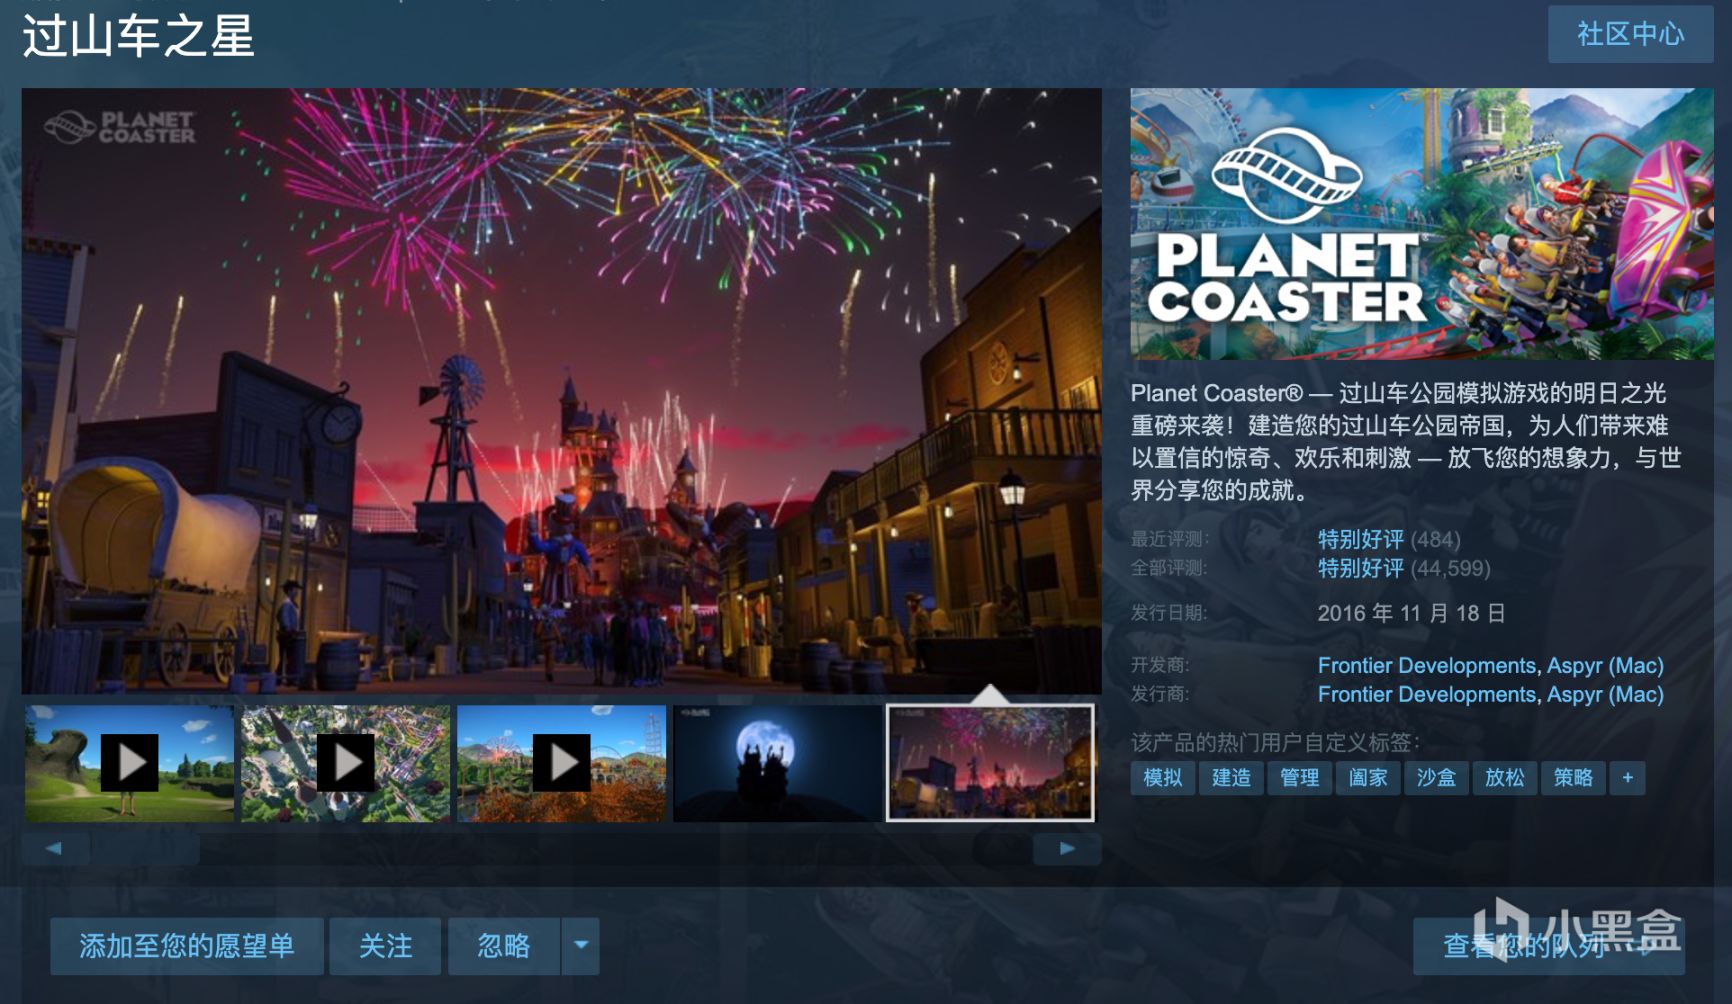This screenshot has height=1004, width=1732.
Task: Select the 沙盒 tag
Action: 1436,777
